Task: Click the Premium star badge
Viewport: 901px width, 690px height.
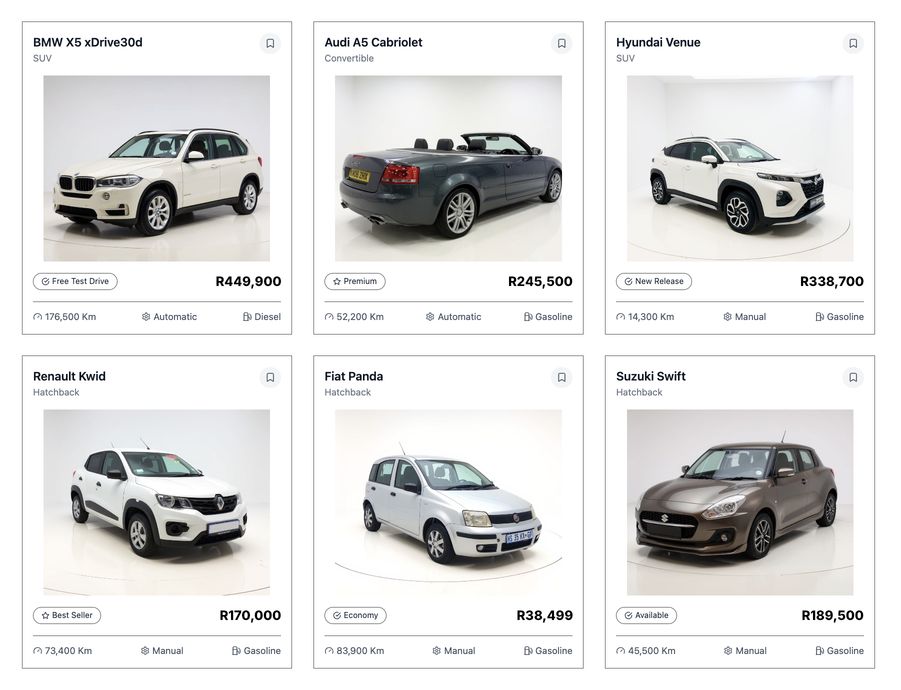Action: [355, 282]
